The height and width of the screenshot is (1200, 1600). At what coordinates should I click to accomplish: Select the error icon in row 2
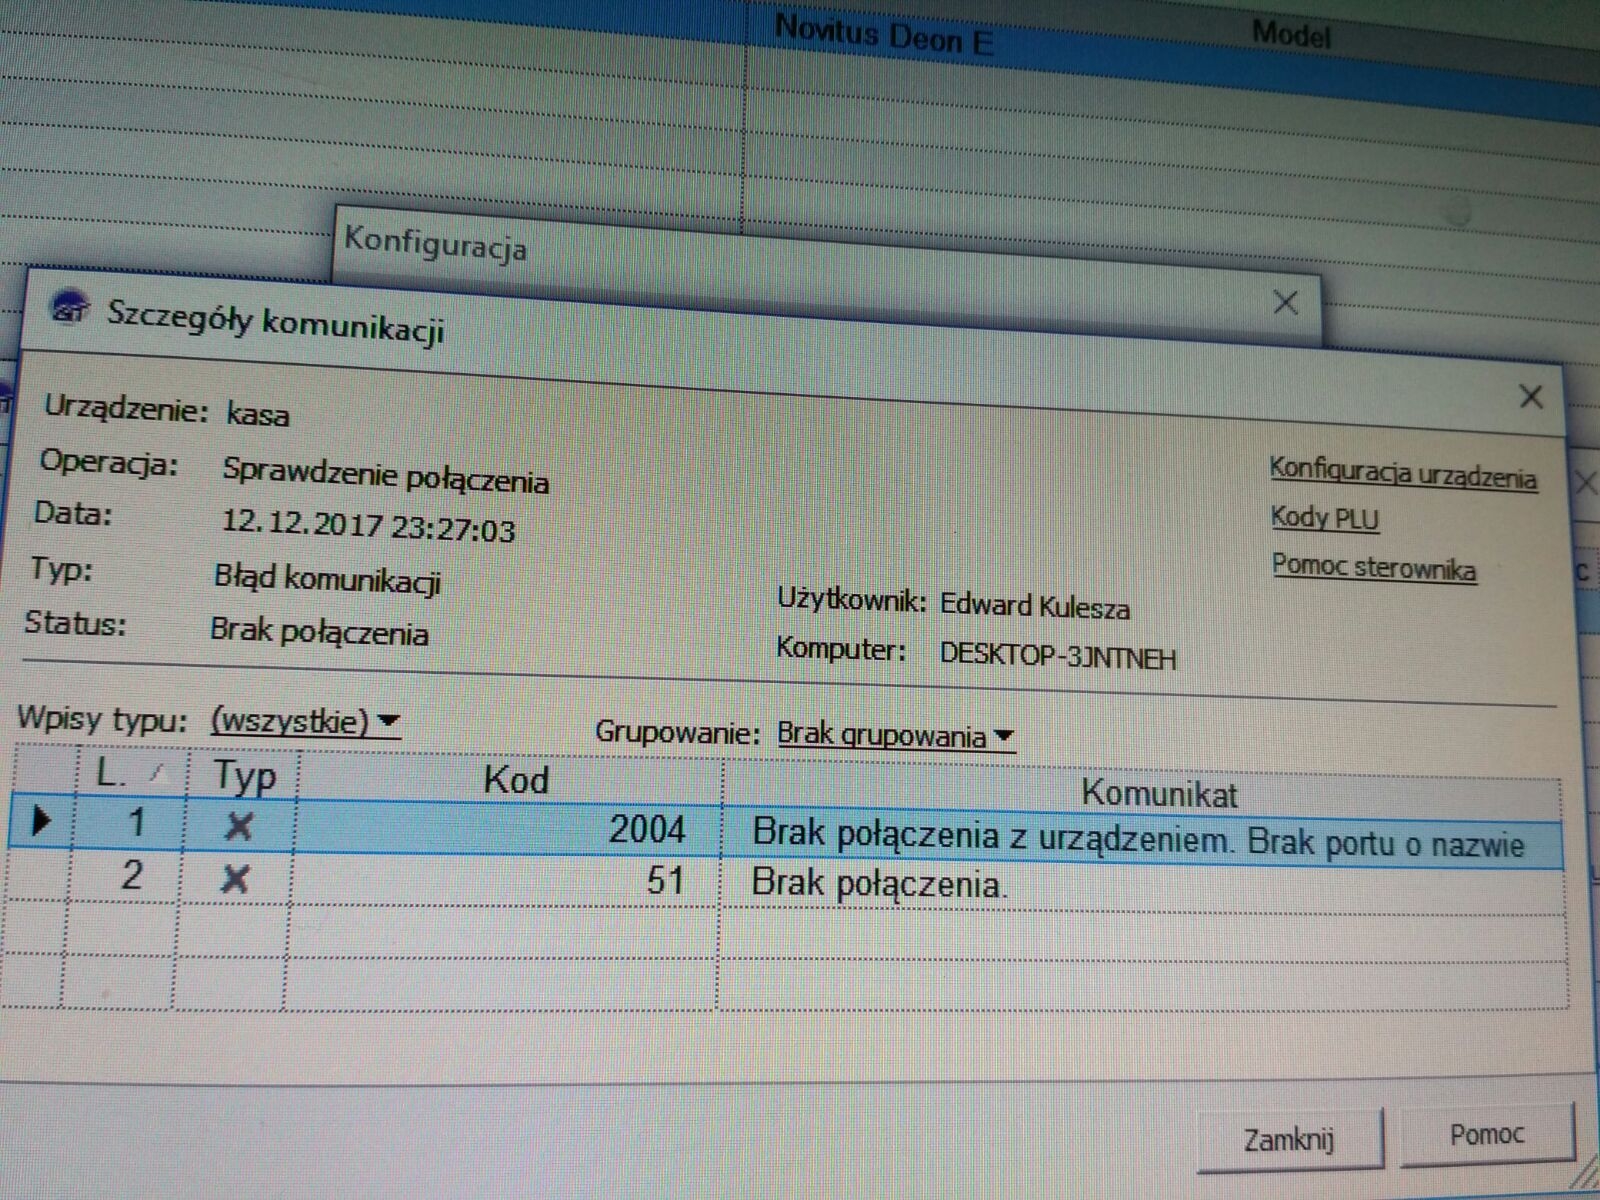(234, 879)
